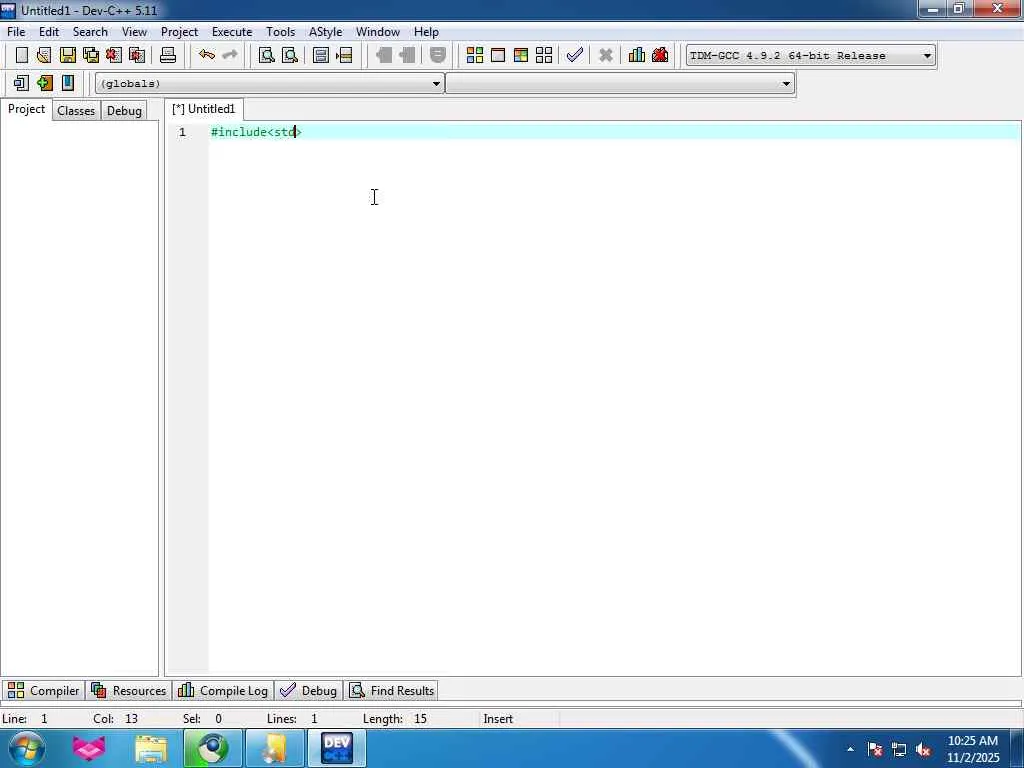Select the [*] Untitled1 editor tab

(204, 109)
